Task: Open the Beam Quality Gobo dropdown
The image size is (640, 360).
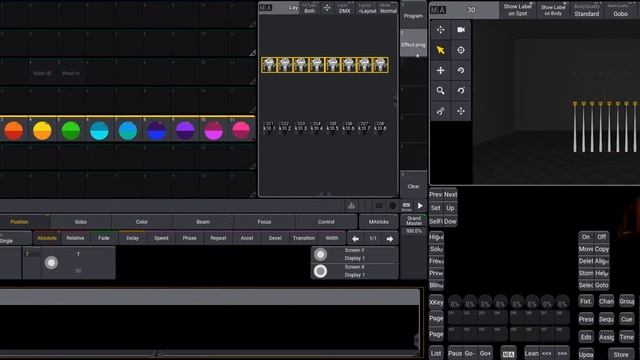Action: pyautogui.click(x=620, y=10)
